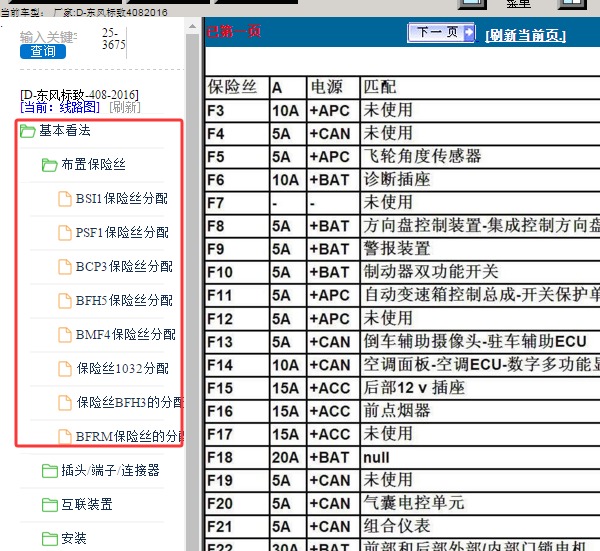Click the 匹配 column header
This screenshot has width=600, height=551.
(480, 87)
